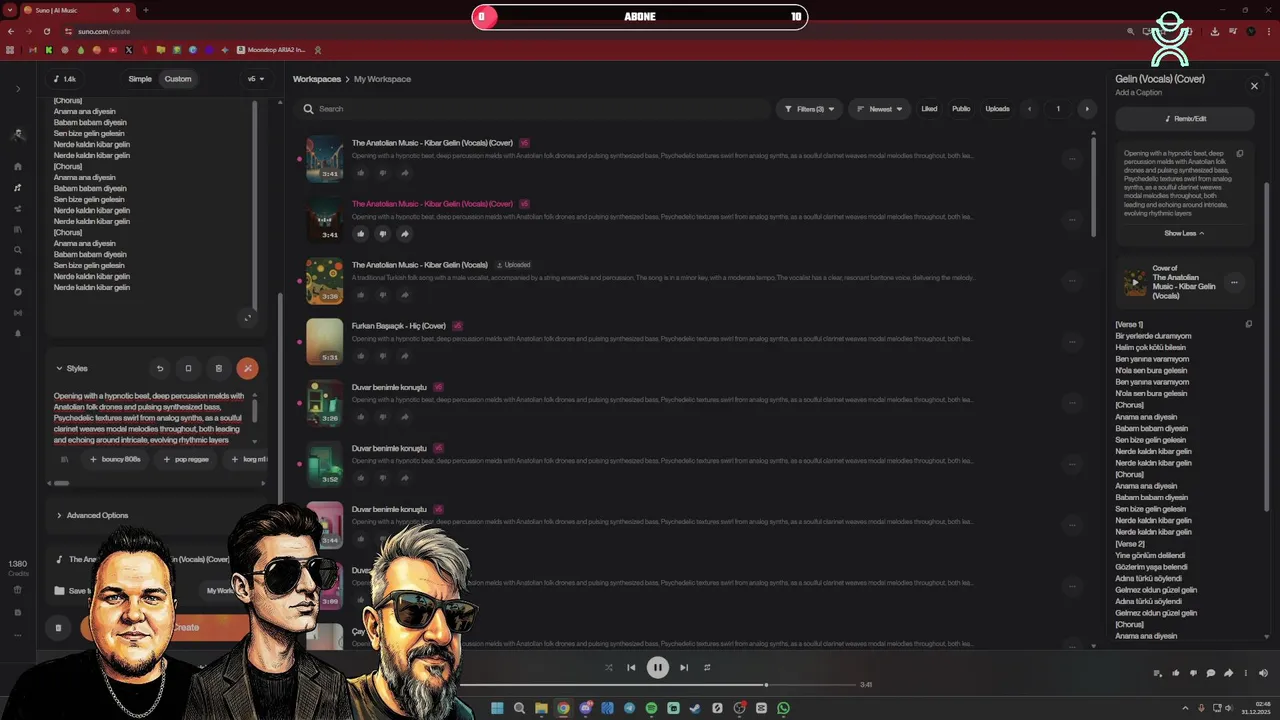Click the Remix/Edit button

pos(1185,119)
